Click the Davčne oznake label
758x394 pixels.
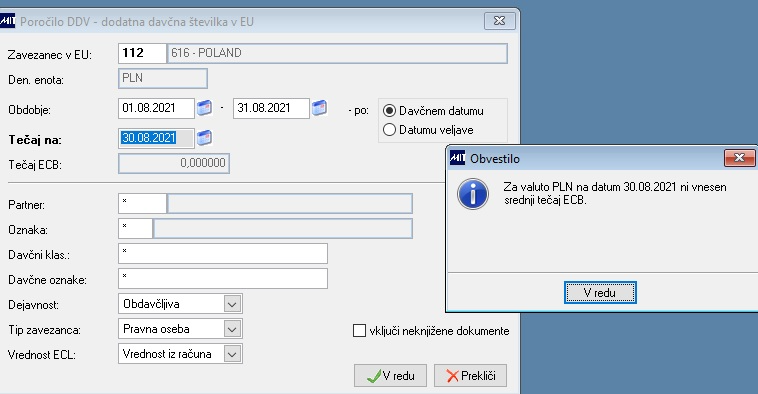click(47, 280)
